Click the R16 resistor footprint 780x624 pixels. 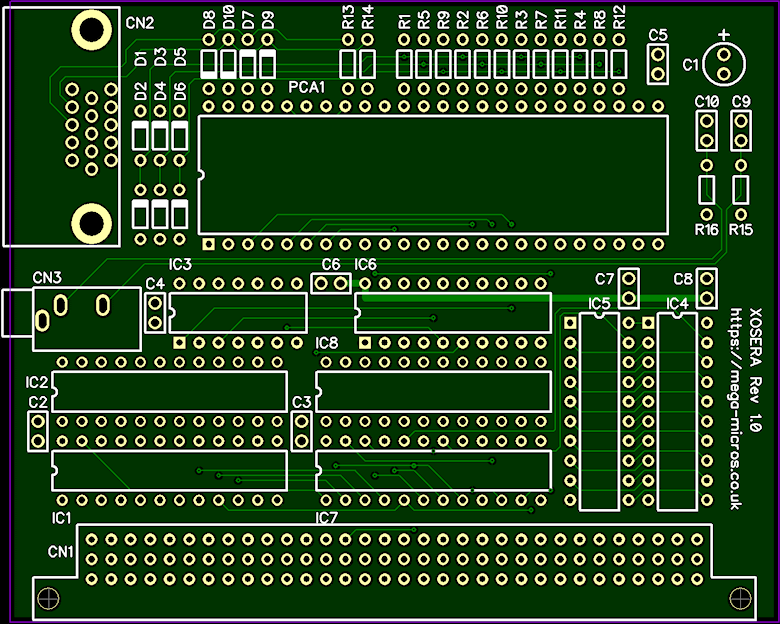[707, 189]
